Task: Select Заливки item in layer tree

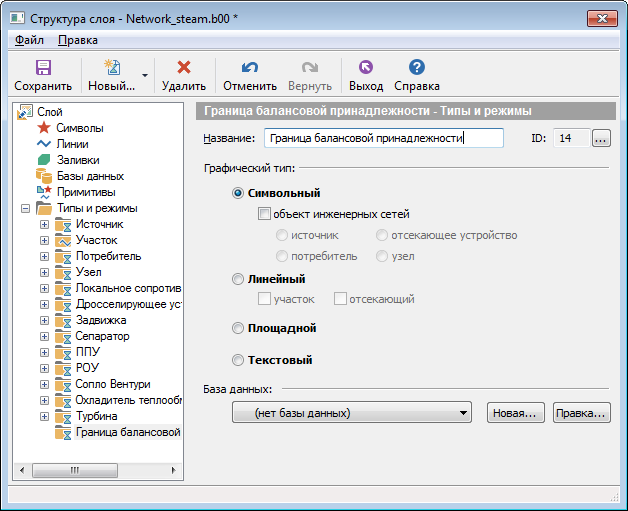Action: [77, 160]
